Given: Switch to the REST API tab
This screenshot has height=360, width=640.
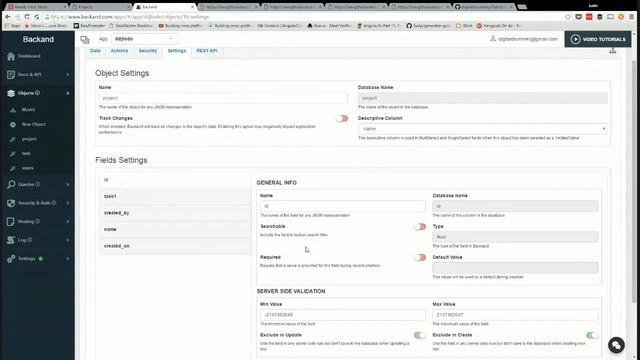Looking at the screenshot, I should point(207,51).
